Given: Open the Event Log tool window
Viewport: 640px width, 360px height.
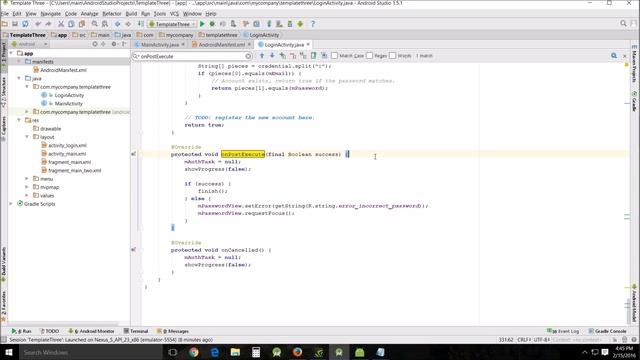Looking at the screenshot, I should tap(563, 331).
